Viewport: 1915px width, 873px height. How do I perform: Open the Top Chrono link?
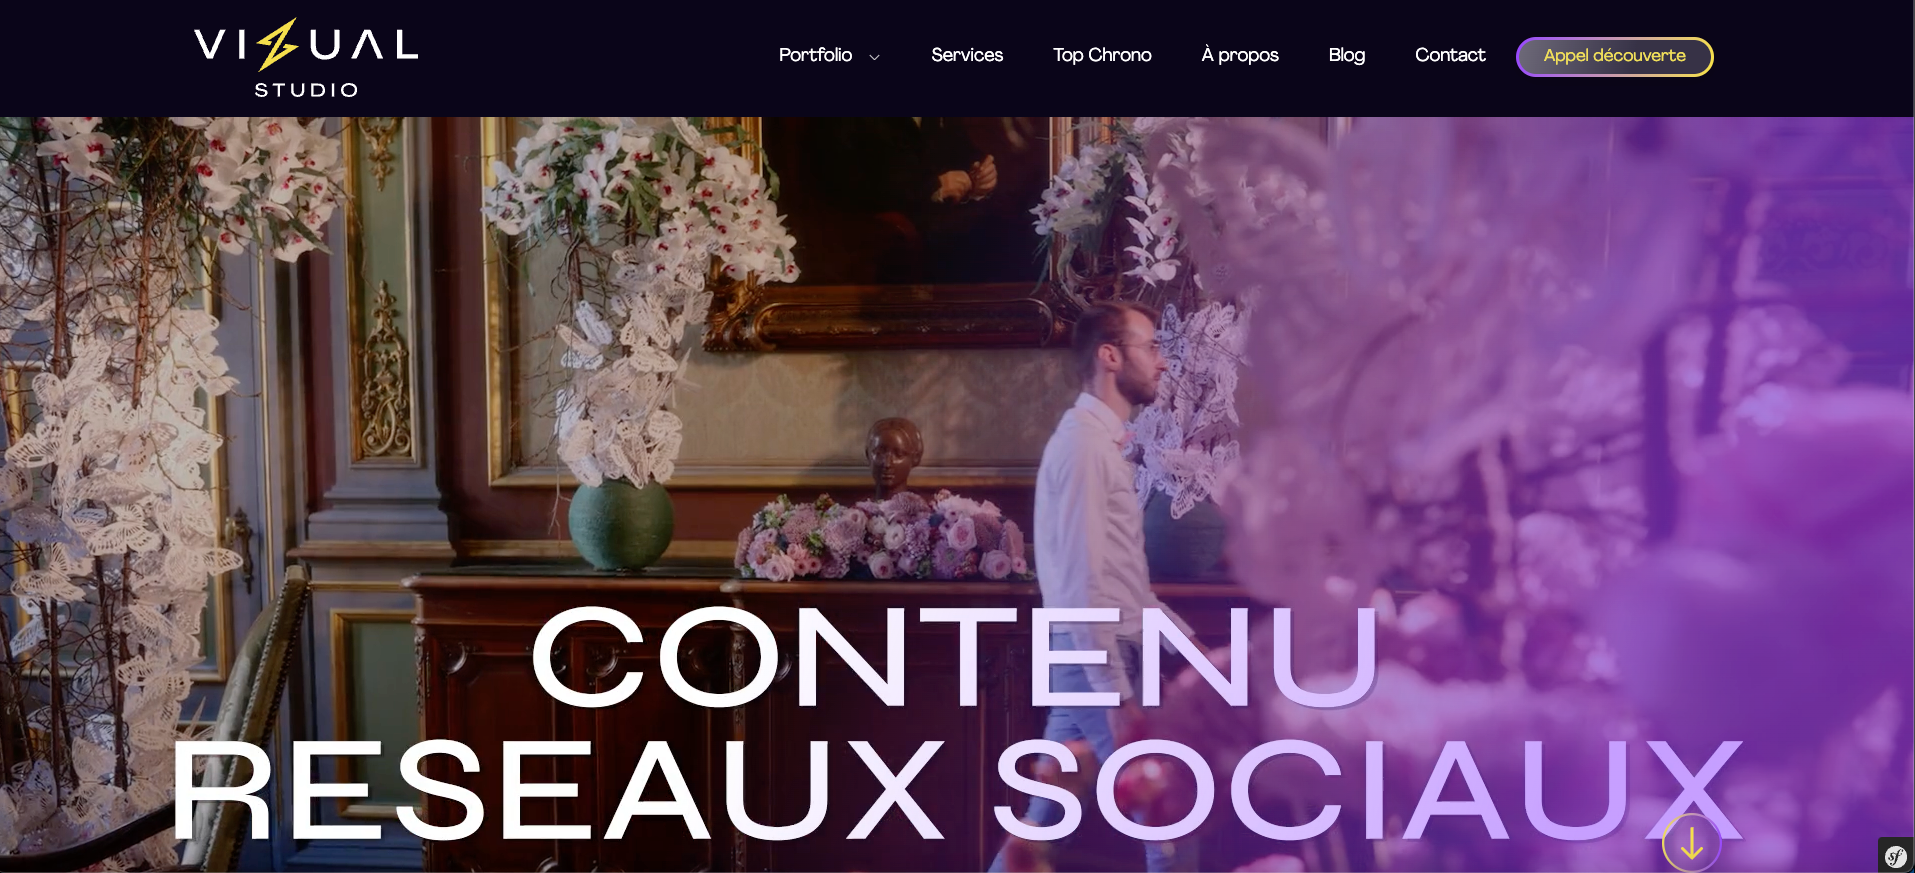pos(1102,55)
